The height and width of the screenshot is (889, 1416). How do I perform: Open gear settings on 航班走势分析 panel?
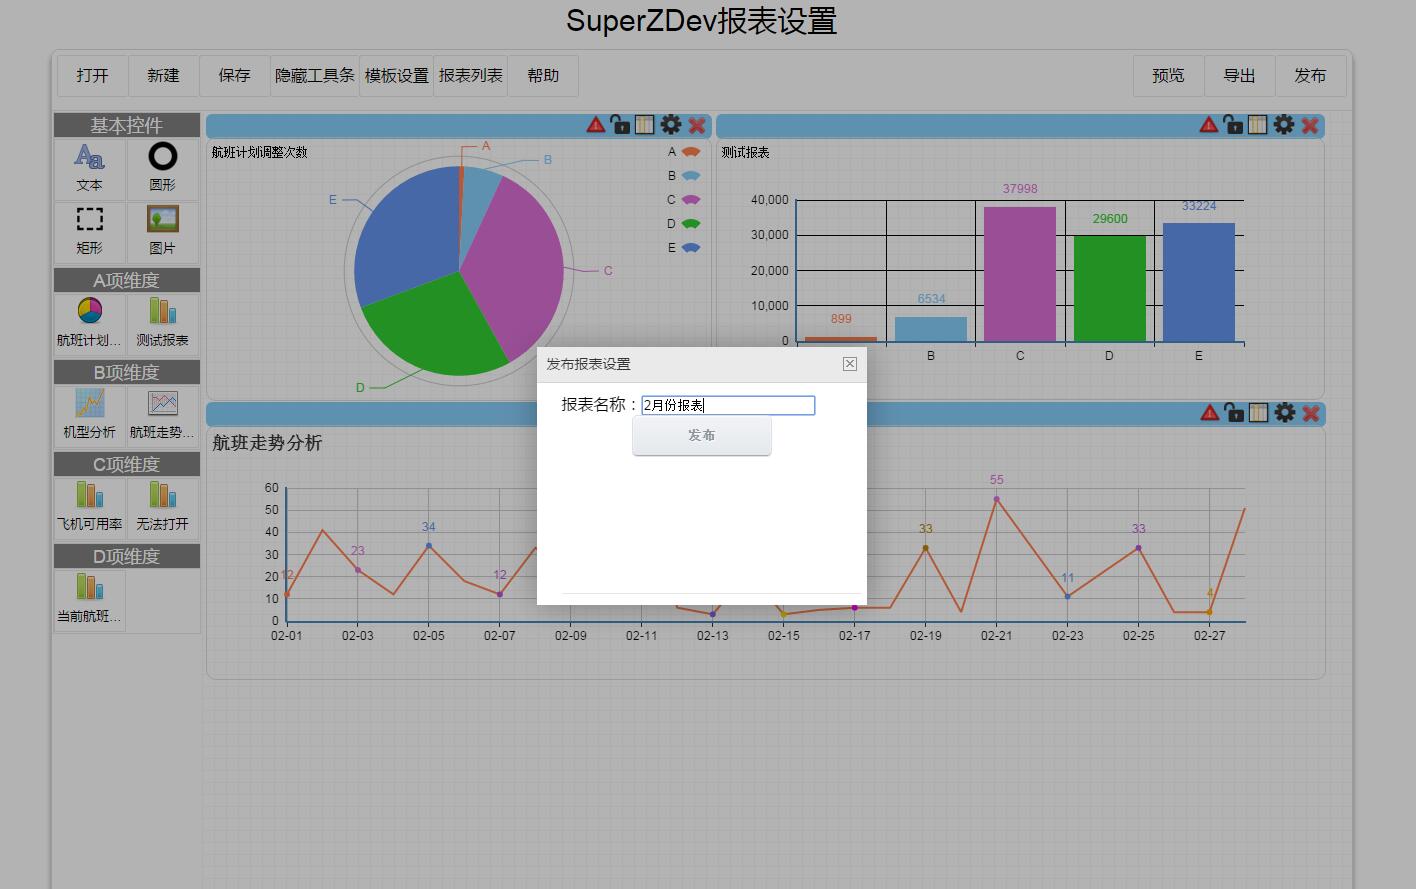(x=1285, y=413)
